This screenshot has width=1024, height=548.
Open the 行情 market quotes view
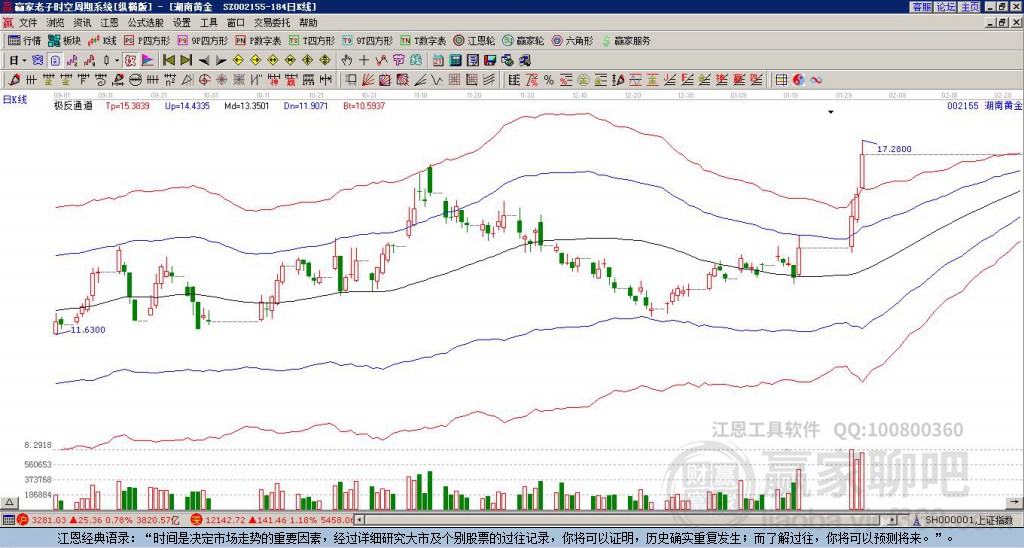click(x=24, y=41)
